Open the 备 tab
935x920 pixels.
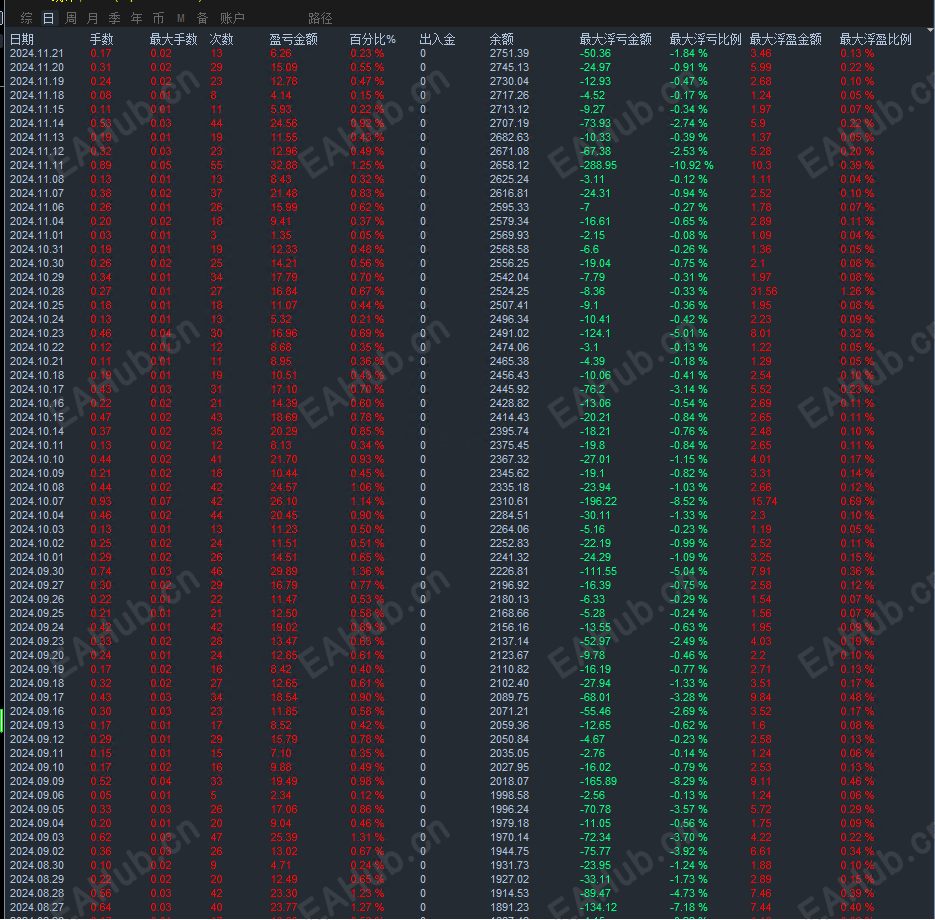tap(203, 18)
